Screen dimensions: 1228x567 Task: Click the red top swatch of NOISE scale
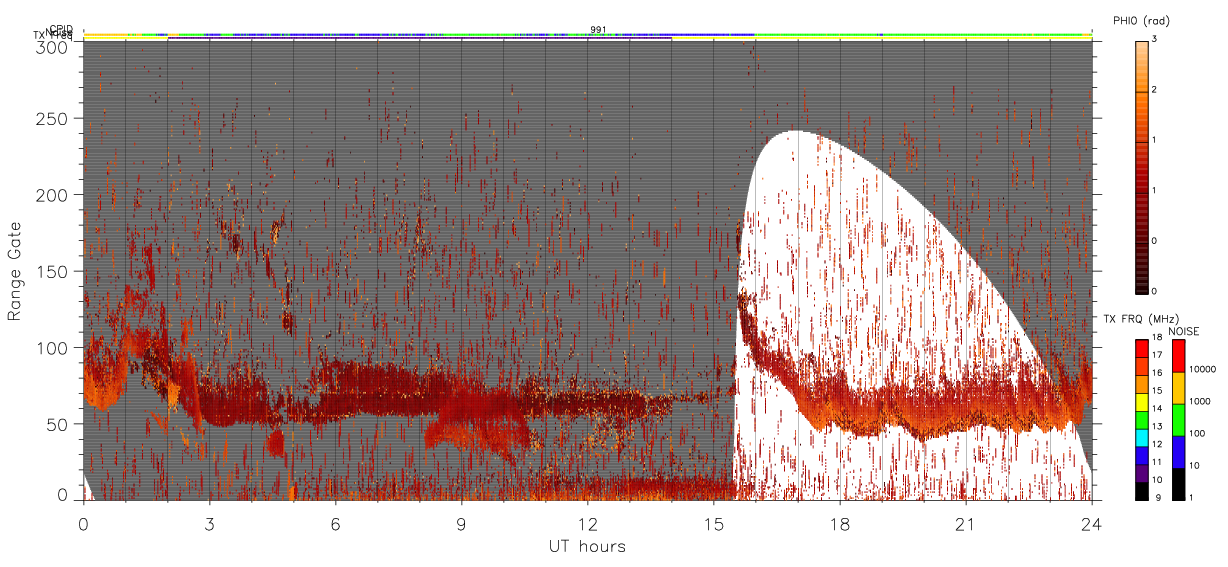pos(1179,356)
